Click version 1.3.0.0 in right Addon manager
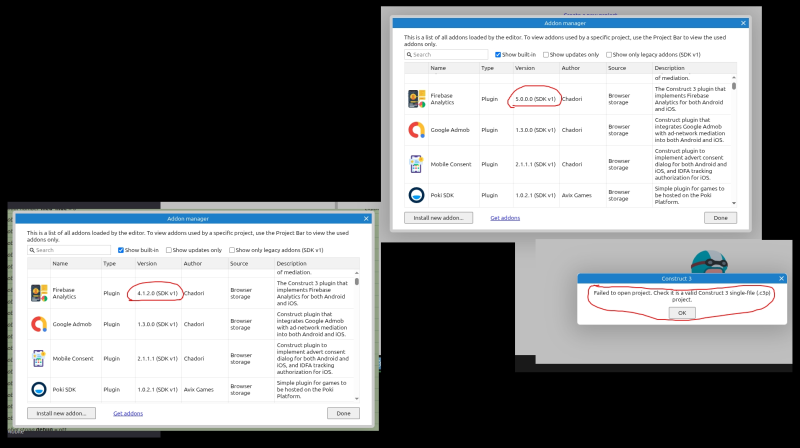The image size is (800, 448). [535, 130]
